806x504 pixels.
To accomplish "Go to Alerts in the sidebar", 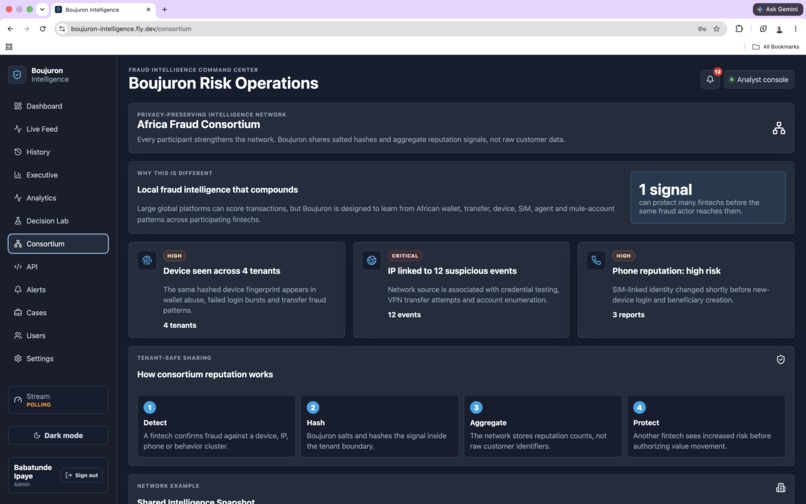I will tap(58, 290).
